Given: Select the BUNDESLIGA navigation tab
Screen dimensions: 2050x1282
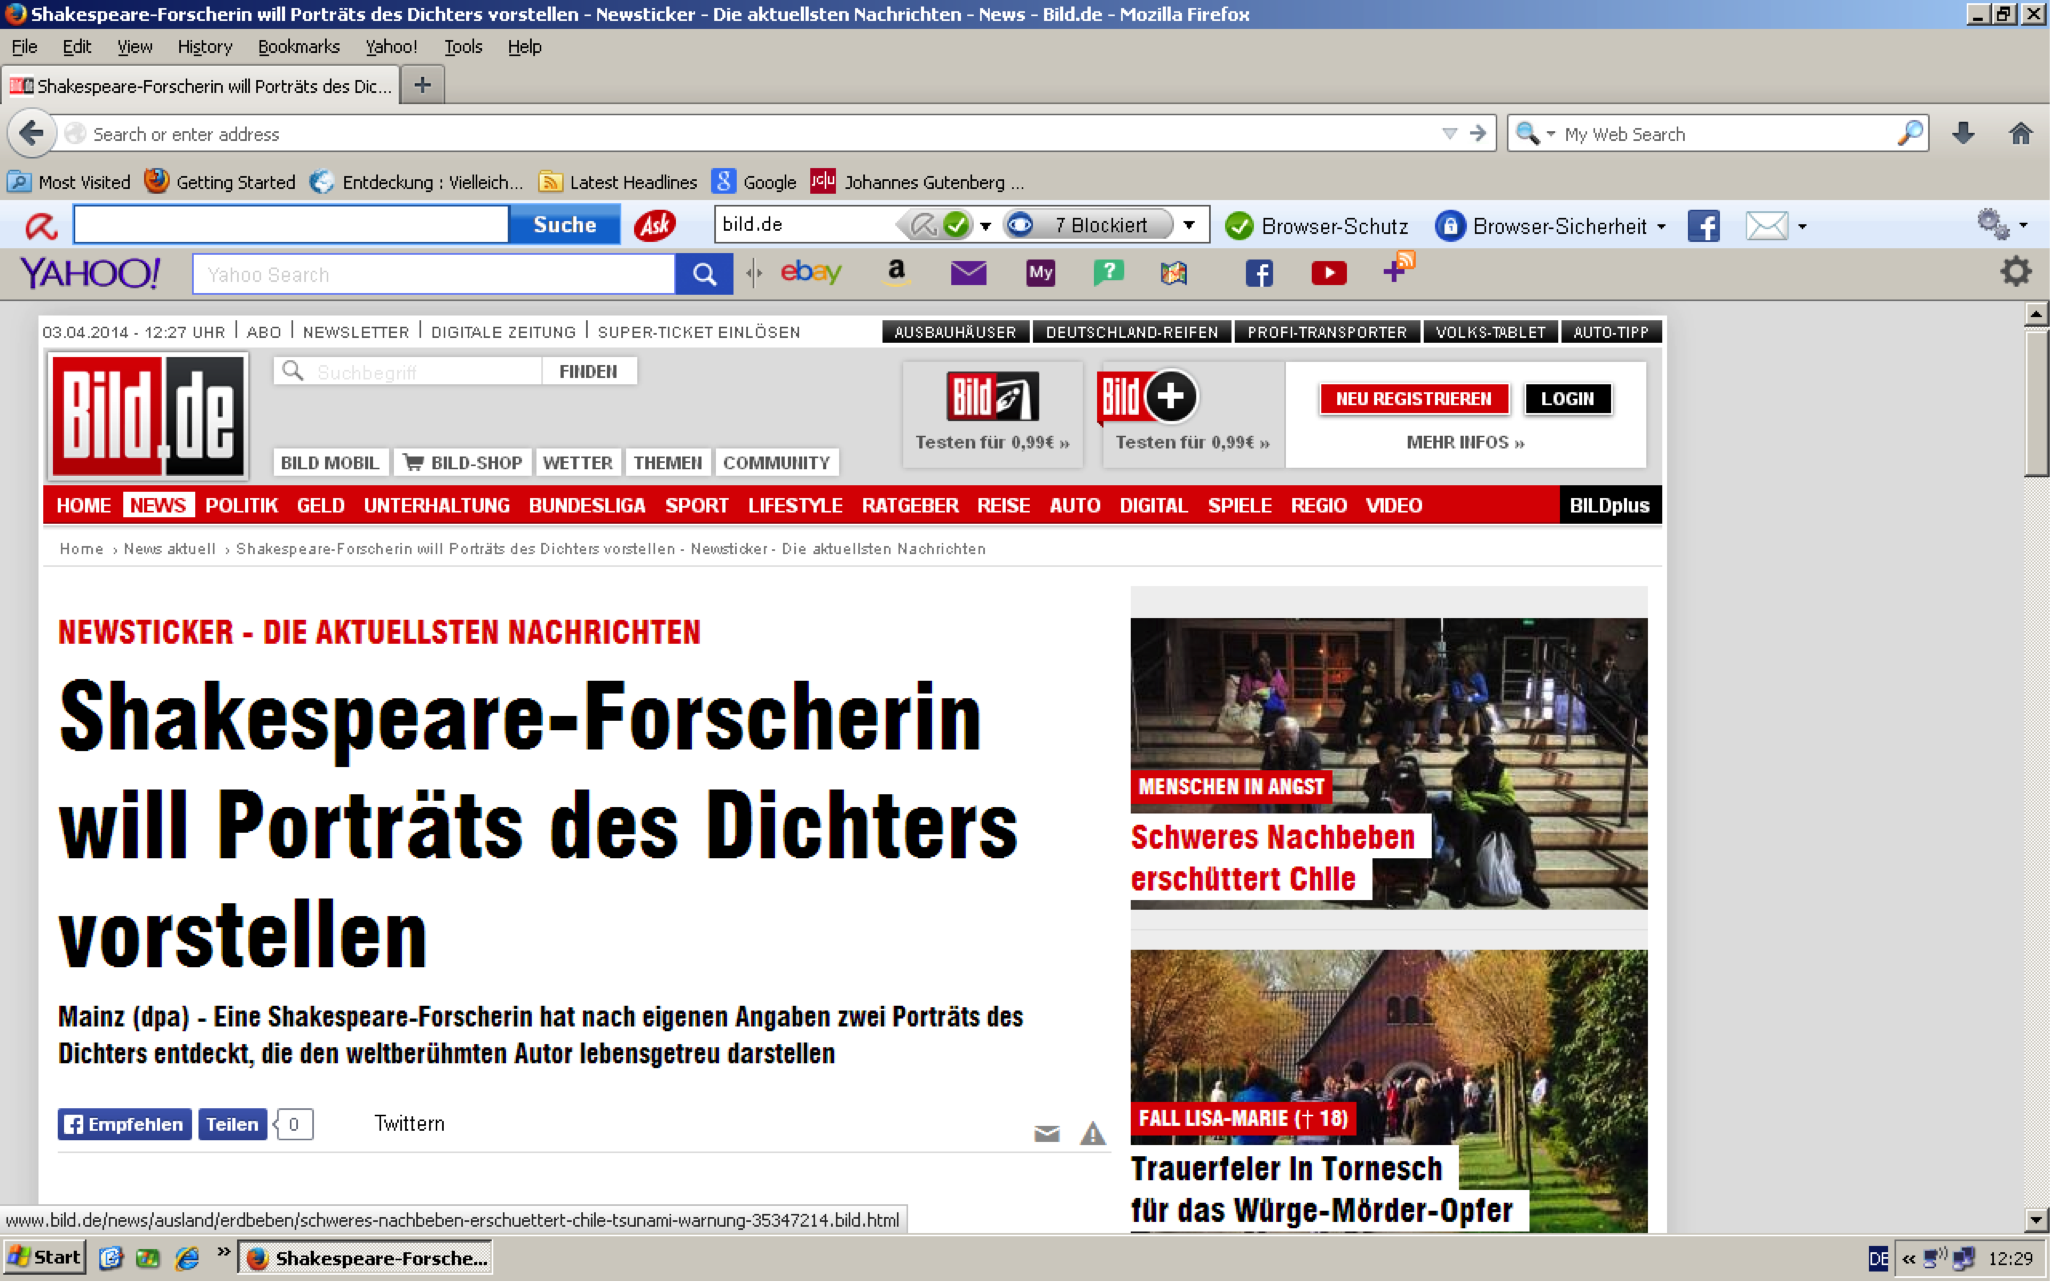Looking at the screenshot, I should coord(587,505).
